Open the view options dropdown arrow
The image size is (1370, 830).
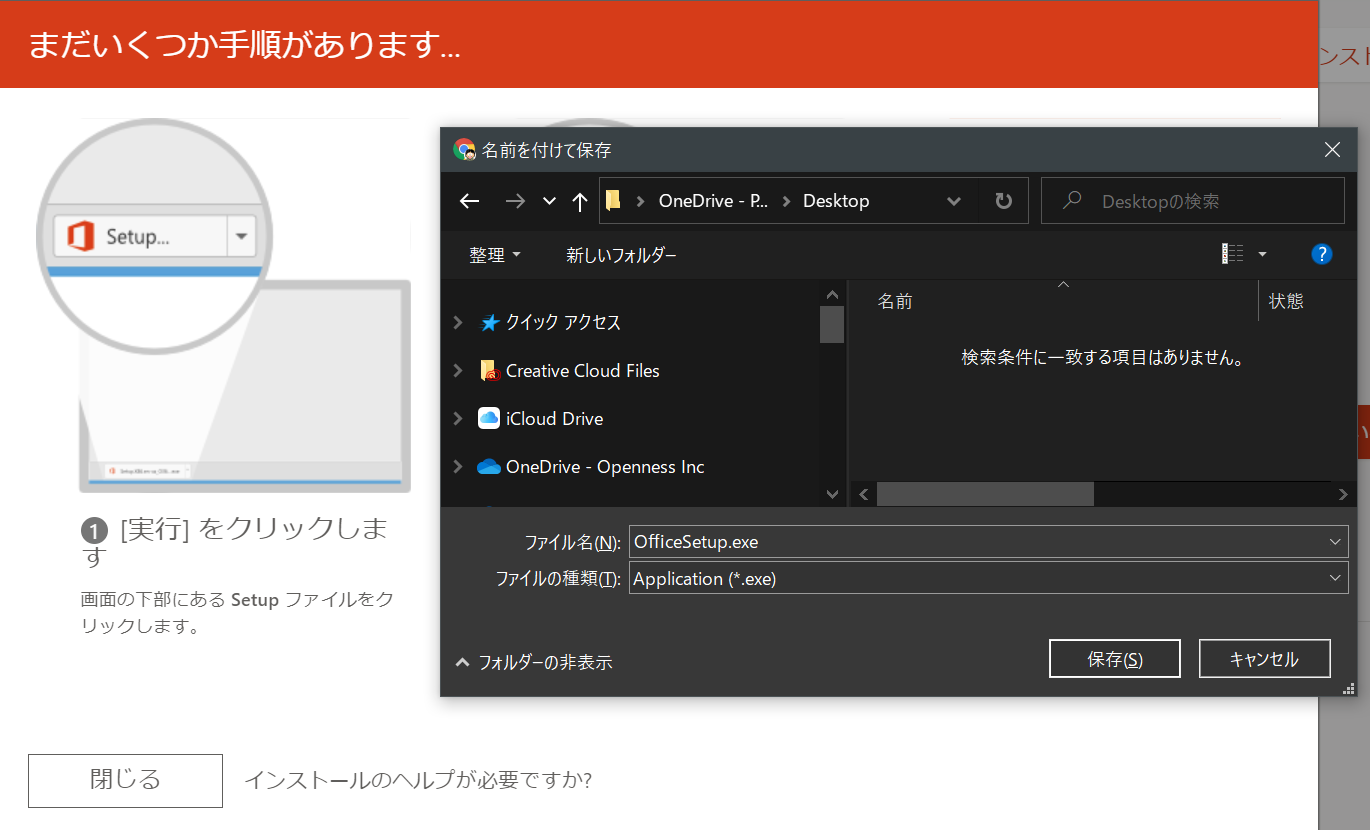click(x=1262, y=255)
